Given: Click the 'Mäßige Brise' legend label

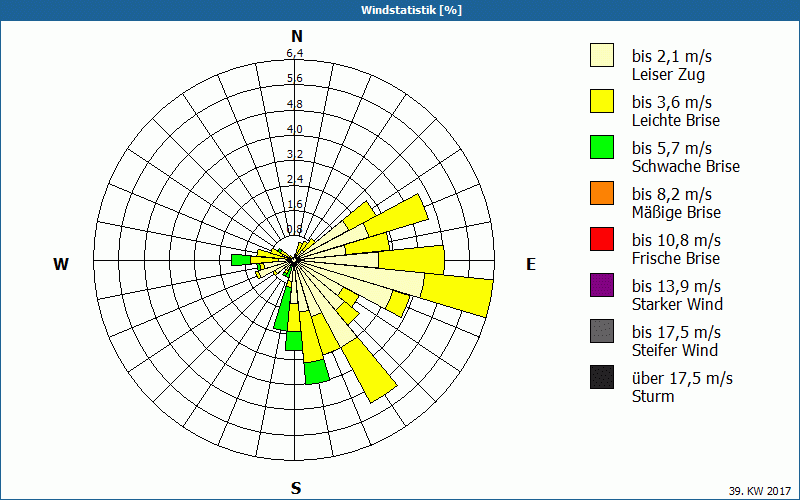Looking at the screenshot, I should click(677, 212).
